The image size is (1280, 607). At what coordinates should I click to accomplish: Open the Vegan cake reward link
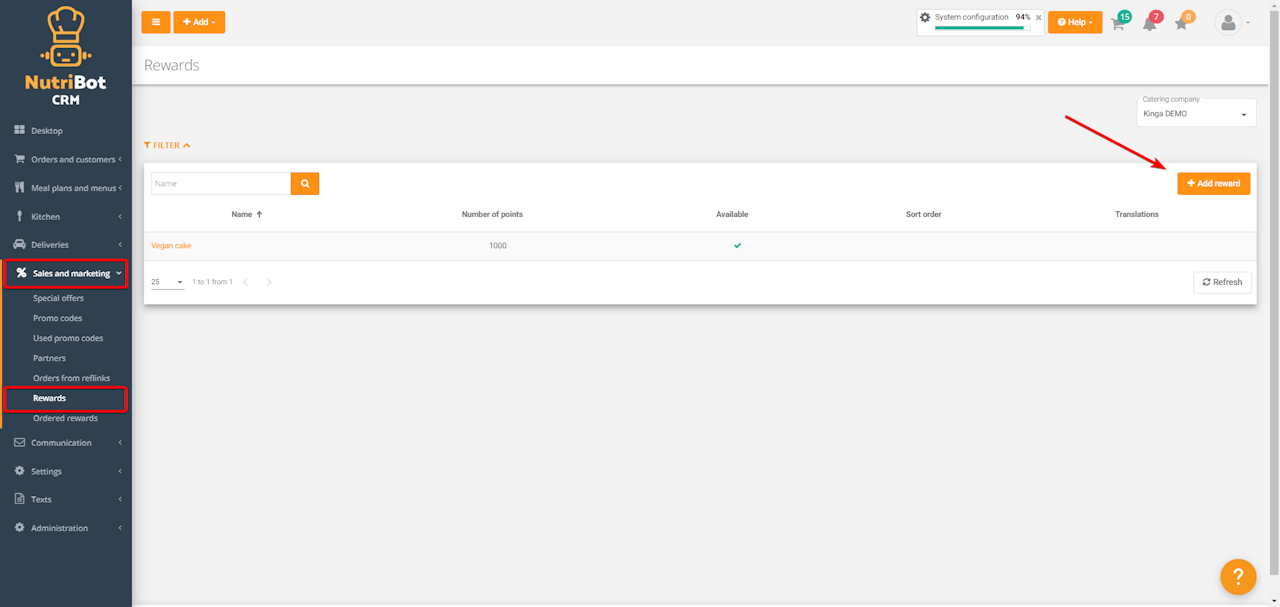point(171,245)
